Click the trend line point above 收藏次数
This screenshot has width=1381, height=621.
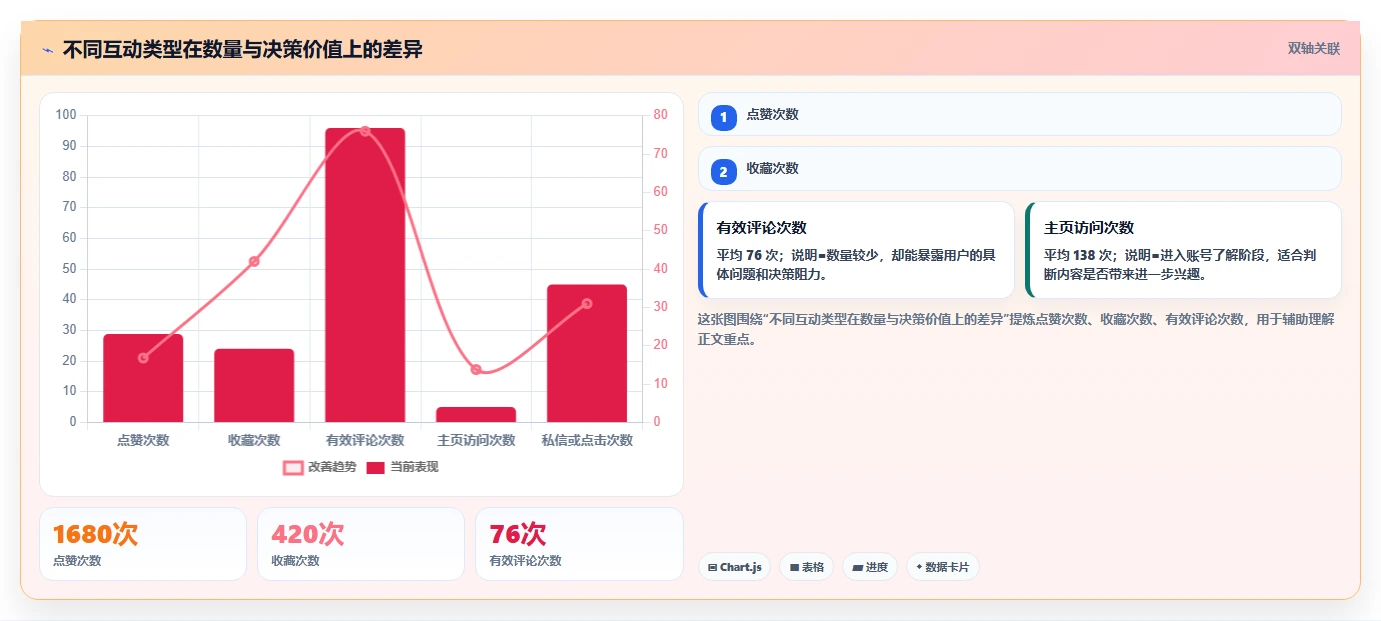pos(254,261)
